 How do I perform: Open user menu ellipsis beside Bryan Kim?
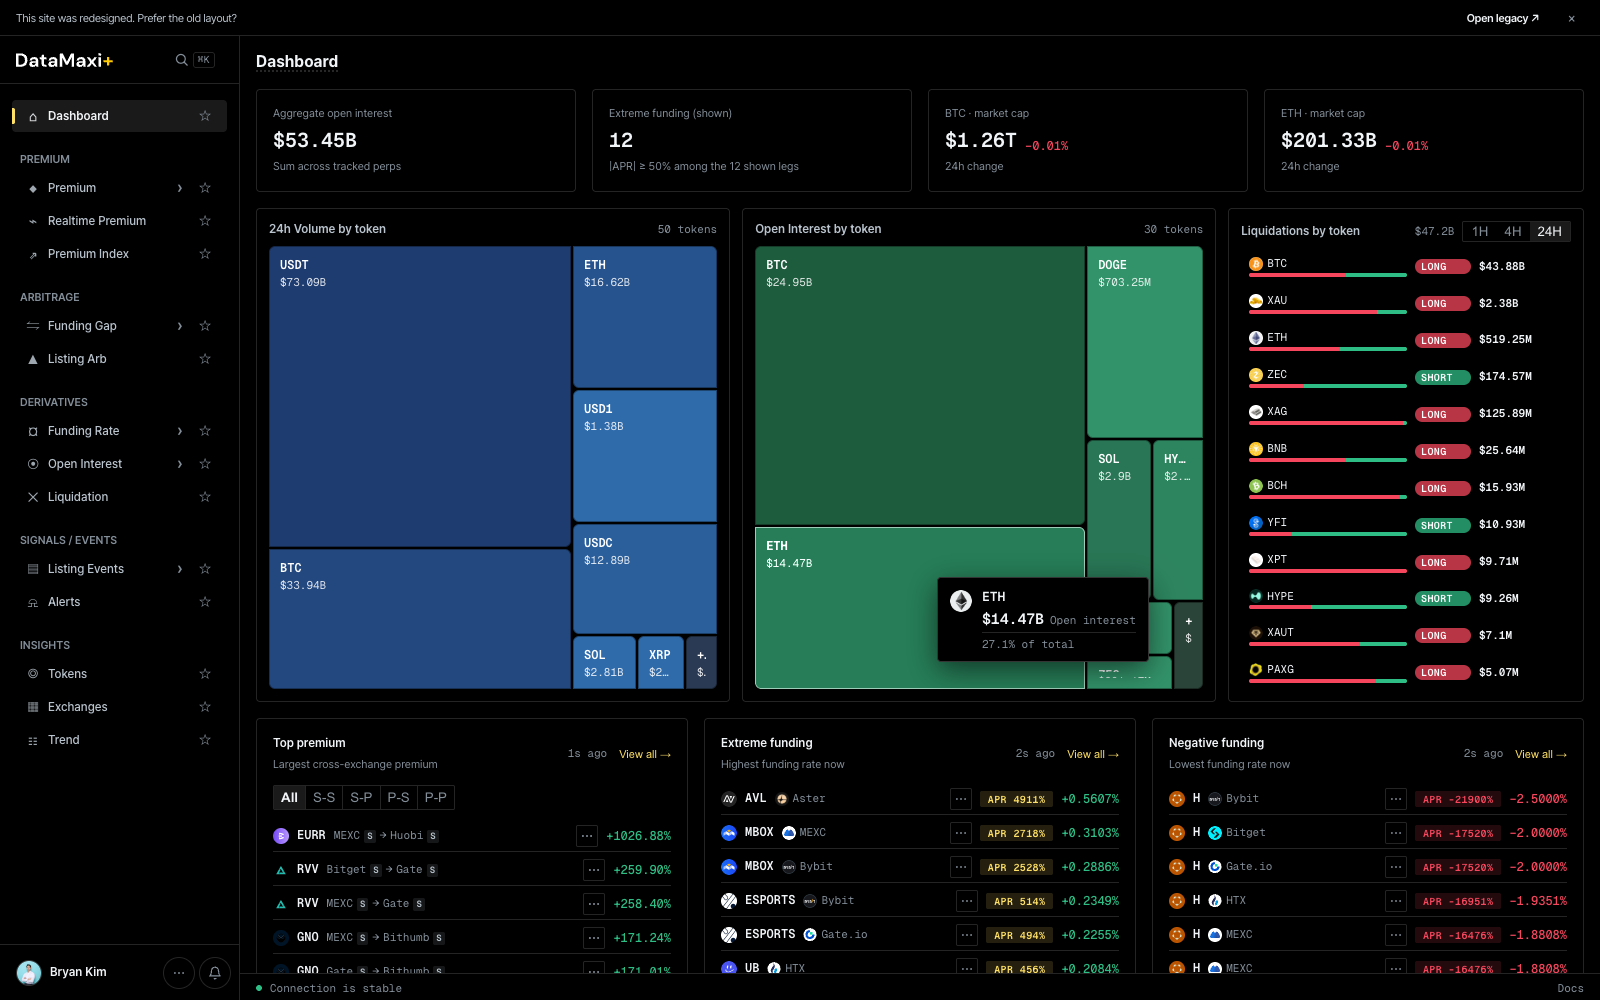click(x=179, y=972)
